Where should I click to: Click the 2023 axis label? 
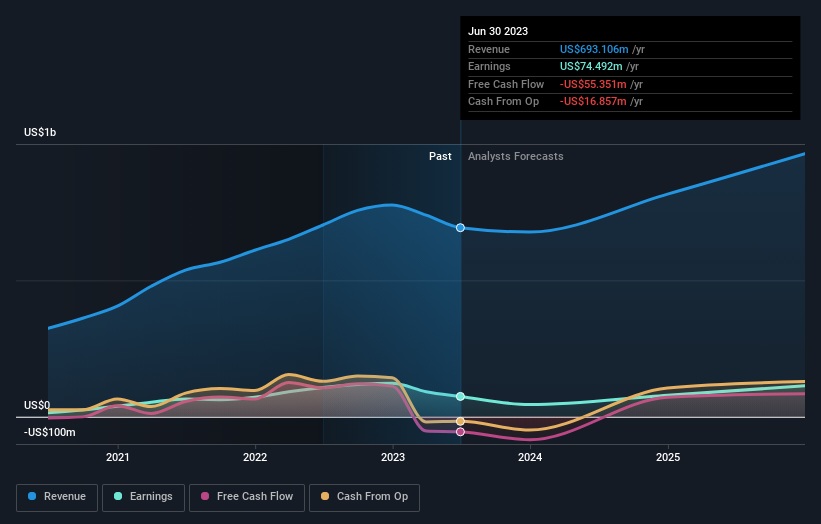(x=393, y=457)
